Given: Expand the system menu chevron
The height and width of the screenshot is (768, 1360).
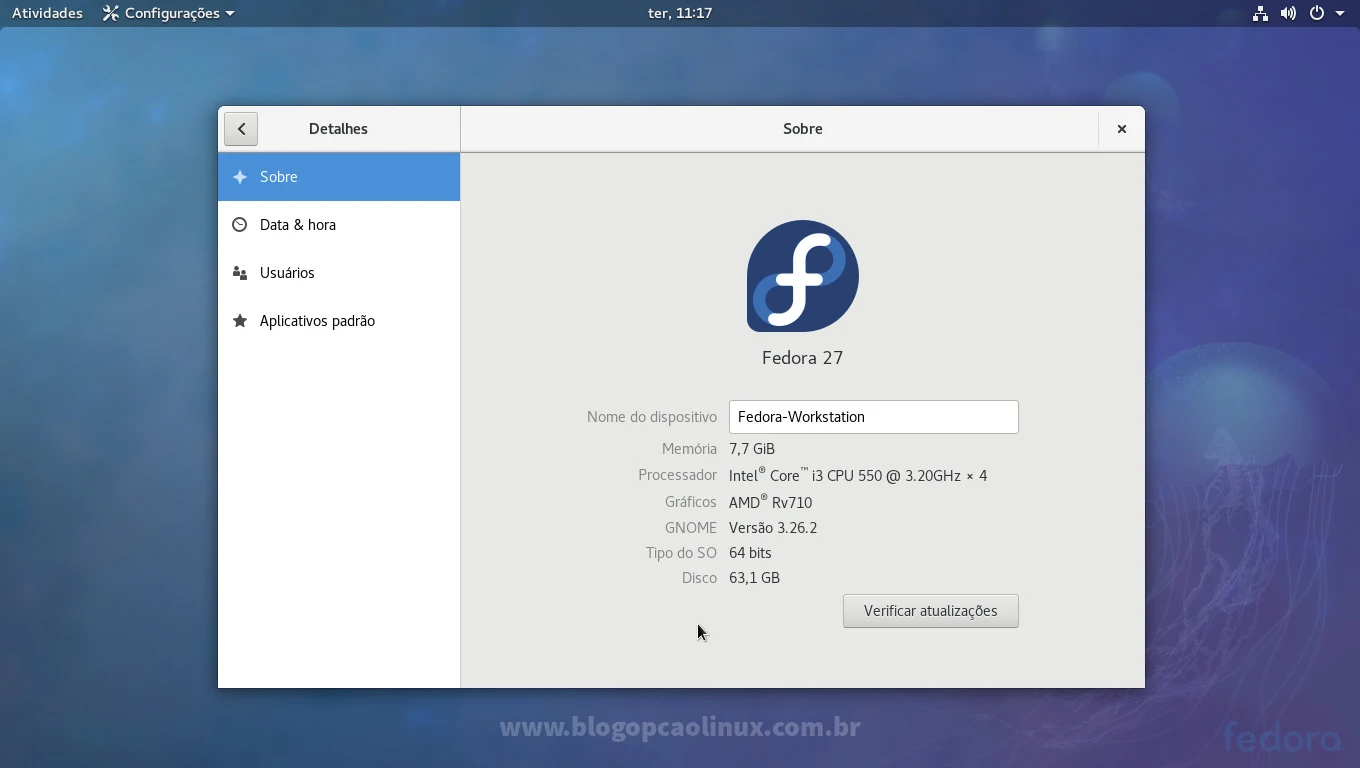Looking at the screenshot, I should point(1341,13).
